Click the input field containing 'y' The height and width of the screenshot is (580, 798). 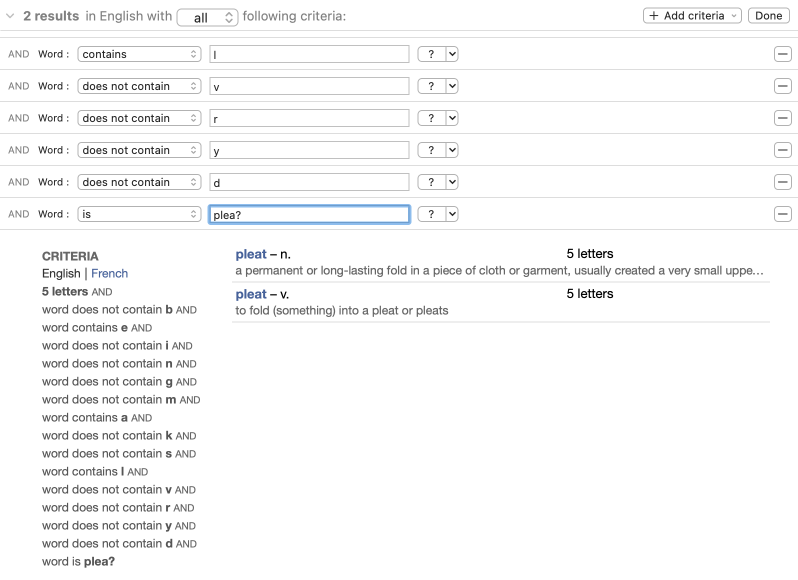point(309,150)
